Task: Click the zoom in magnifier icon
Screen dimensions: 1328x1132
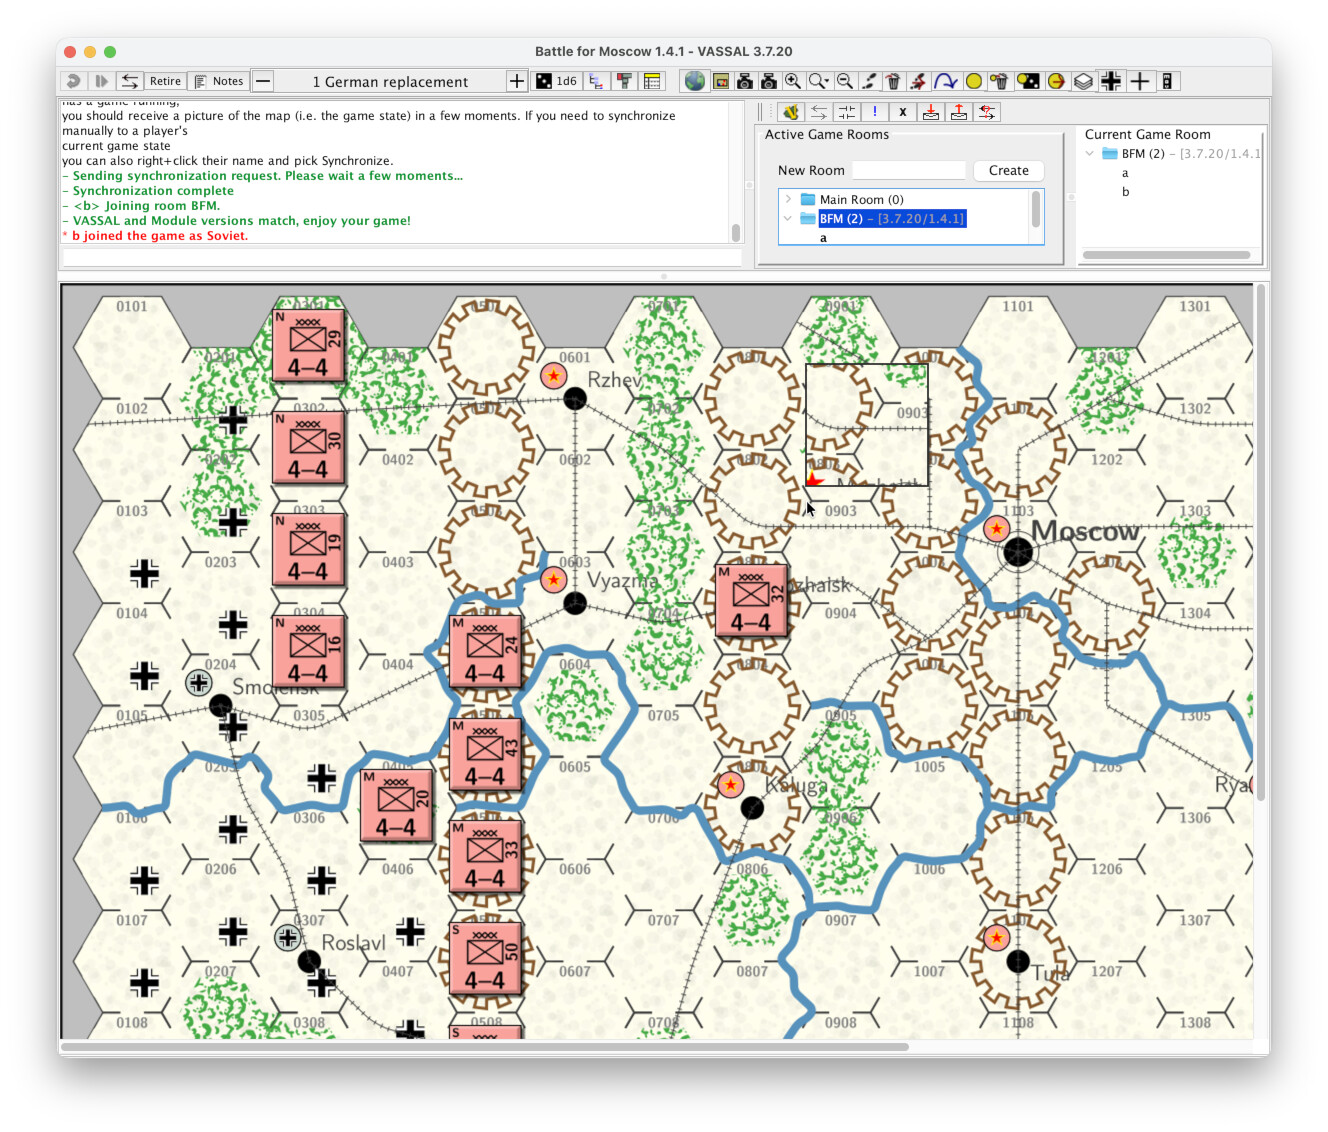Action: (793, 81)
